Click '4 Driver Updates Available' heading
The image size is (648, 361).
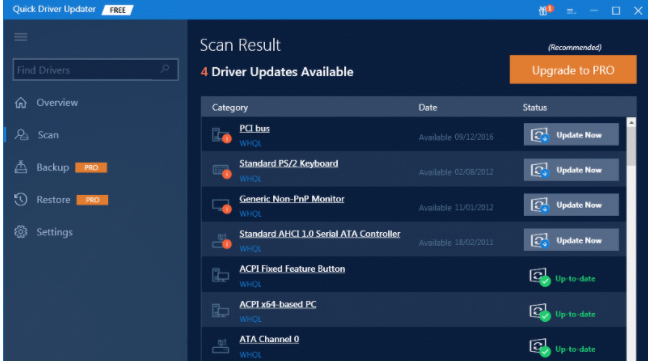click(277, 72)
